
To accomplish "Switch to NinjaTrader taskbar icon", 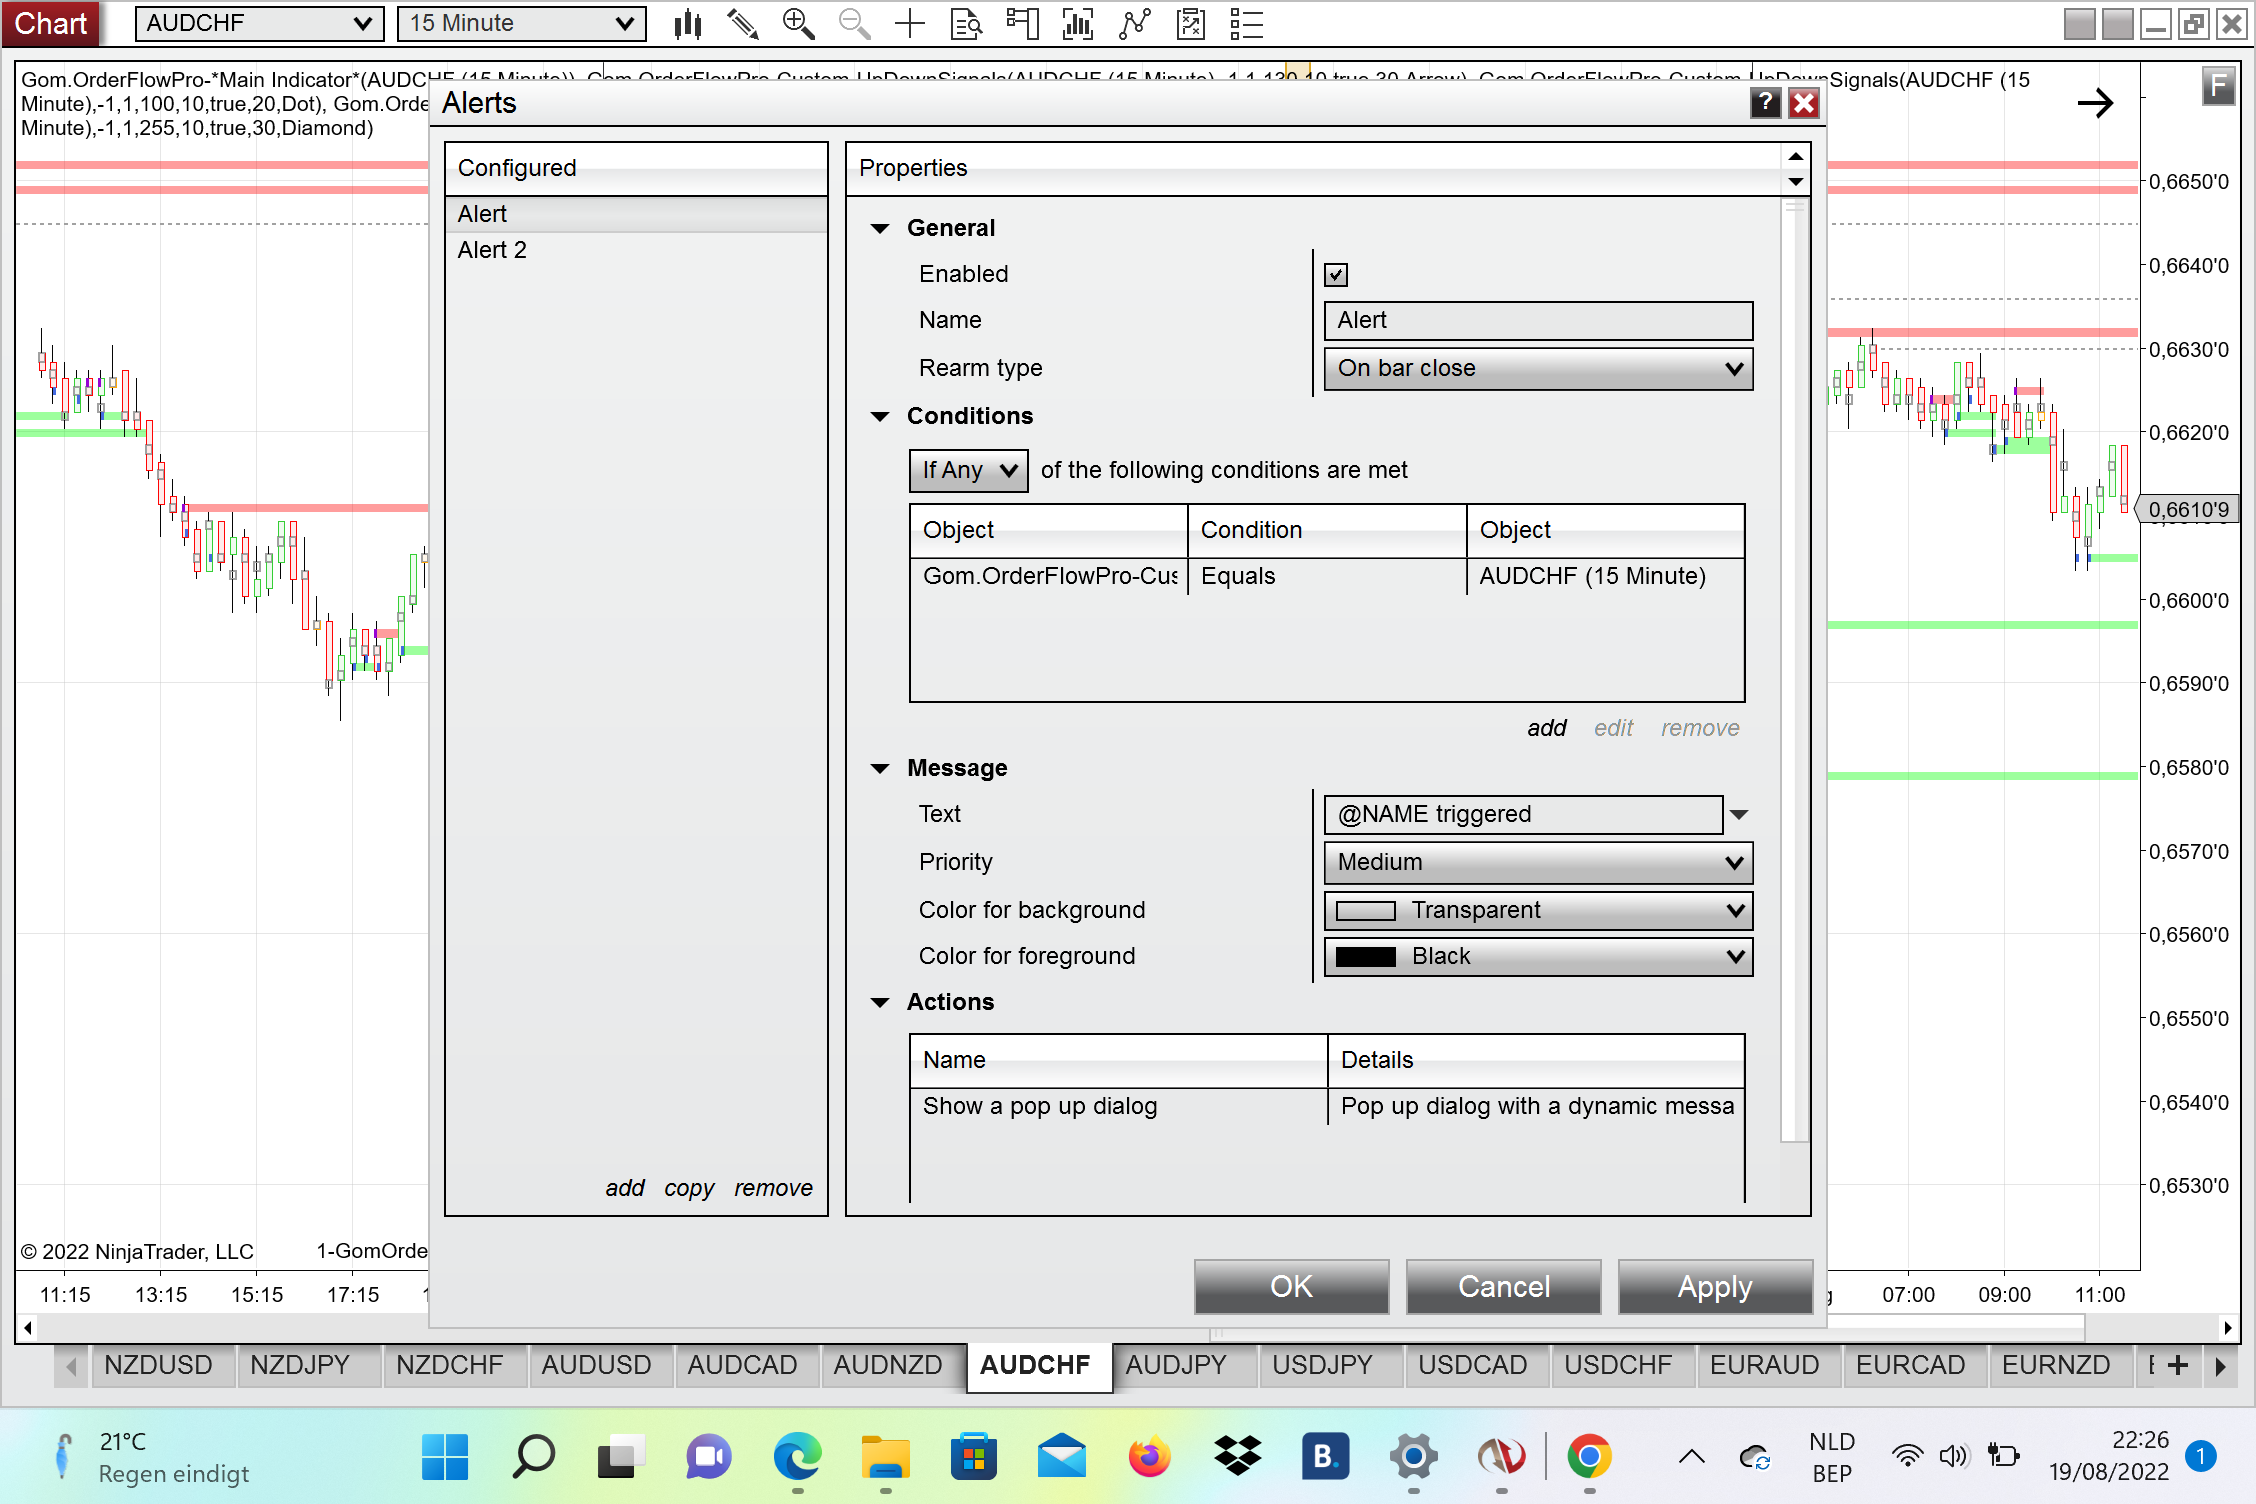I will coord(1501,1457).
